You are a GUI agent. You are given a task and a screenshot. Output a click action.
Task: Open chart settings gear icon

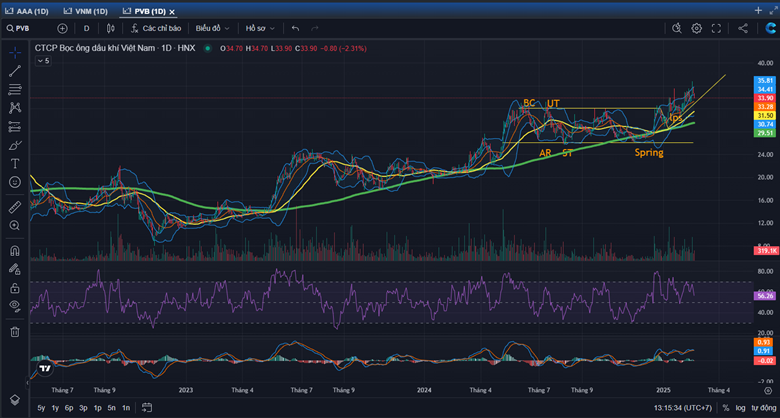coord(697,29)
